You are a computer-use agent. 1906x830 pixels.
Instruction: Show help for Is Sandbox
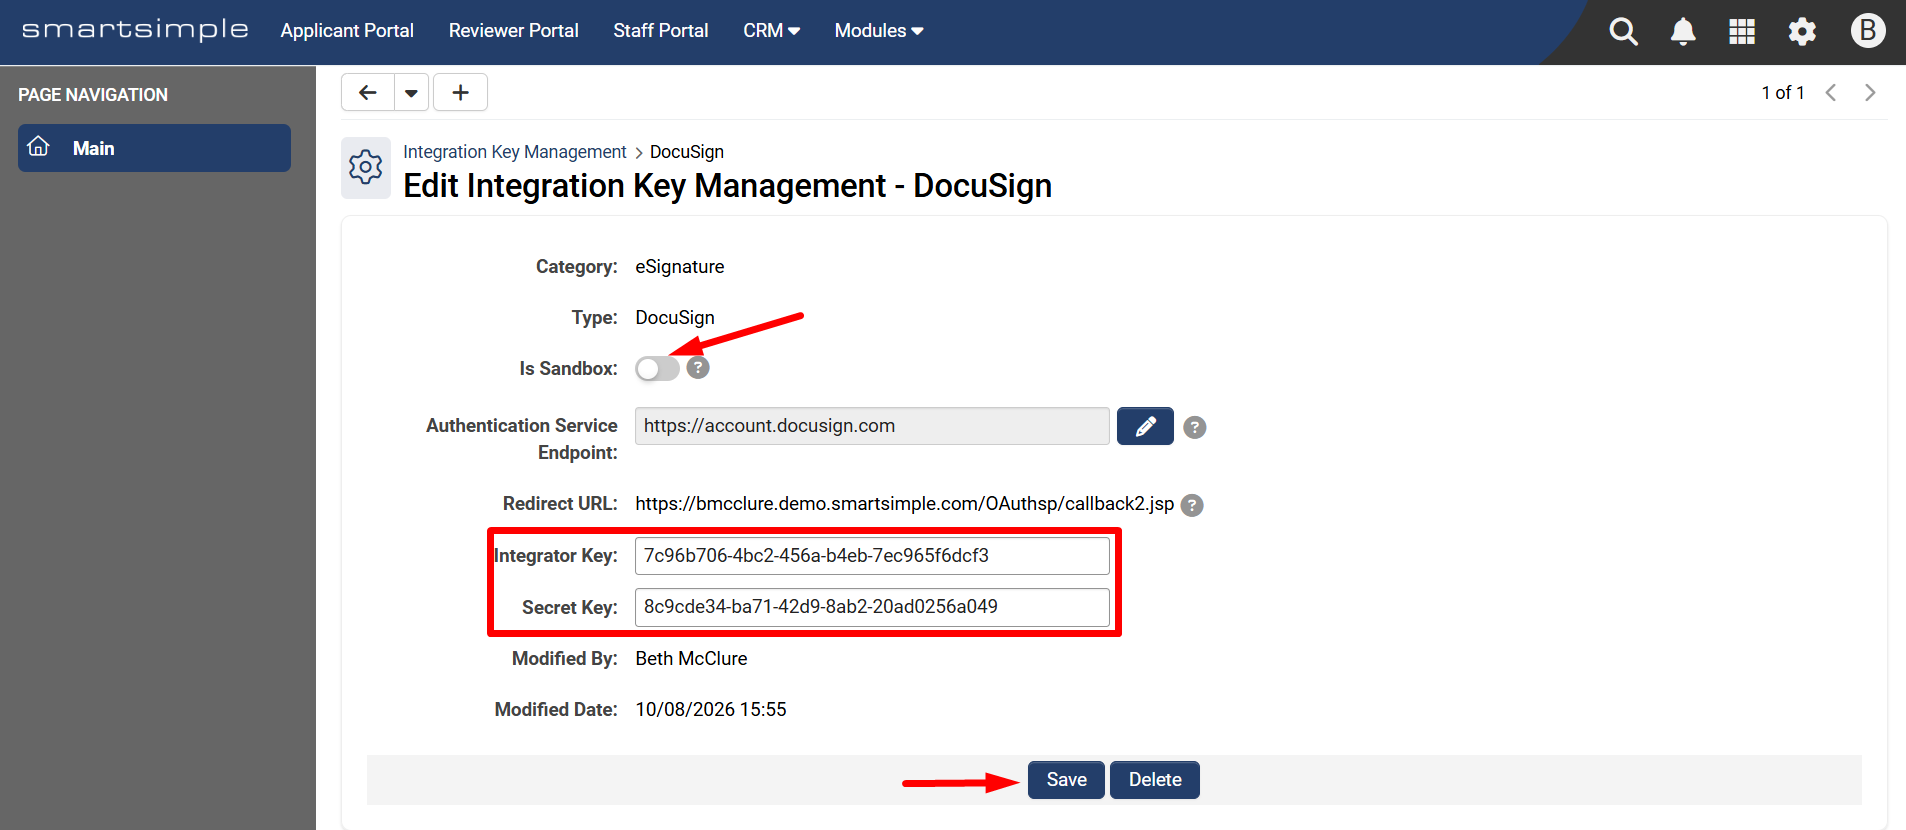698,368
